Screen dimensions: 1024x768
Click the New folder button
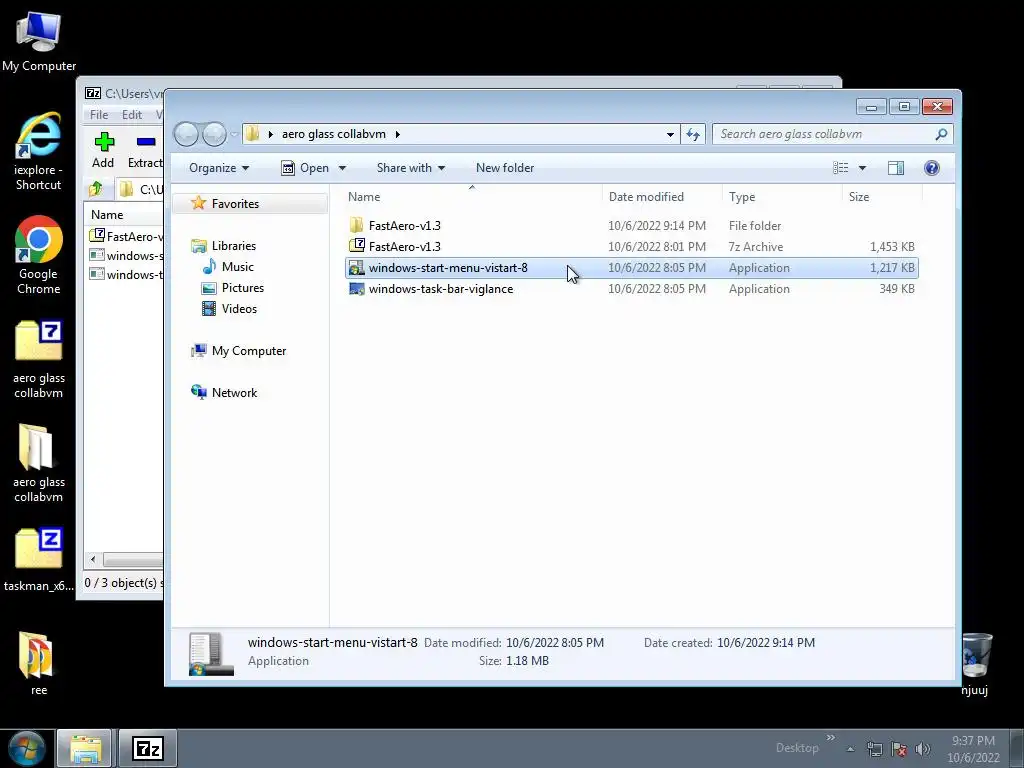pos(505,168)
